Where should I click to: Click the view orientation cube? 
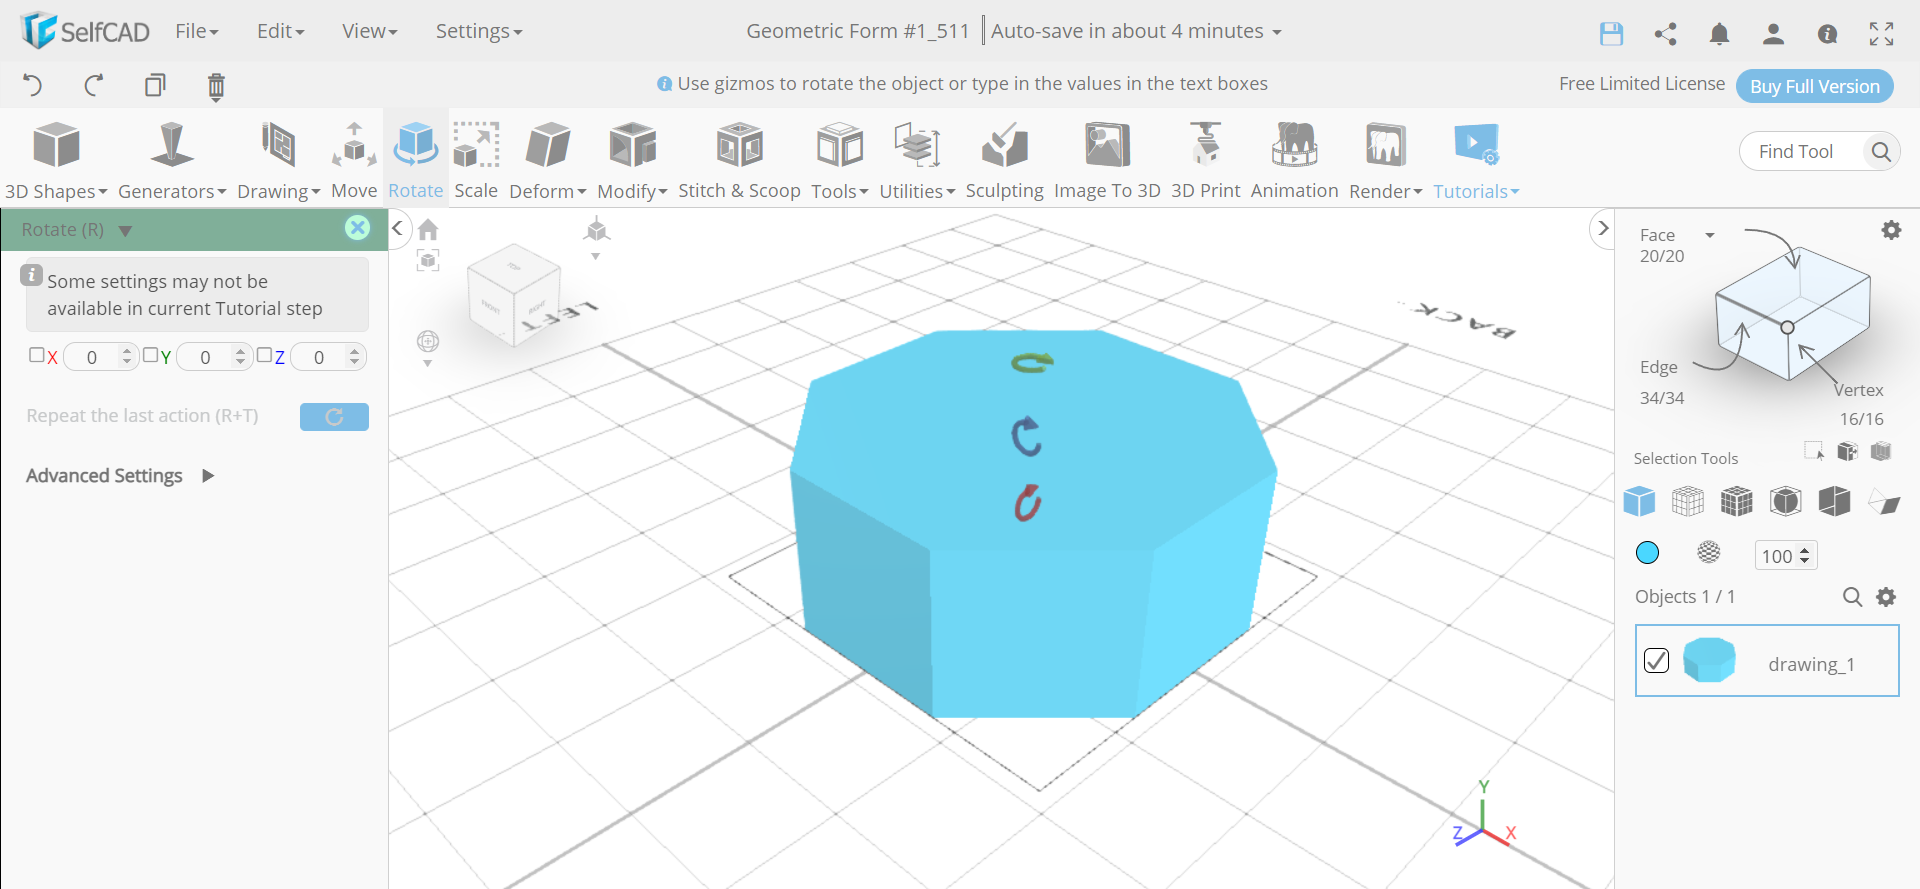pos(513,294)
